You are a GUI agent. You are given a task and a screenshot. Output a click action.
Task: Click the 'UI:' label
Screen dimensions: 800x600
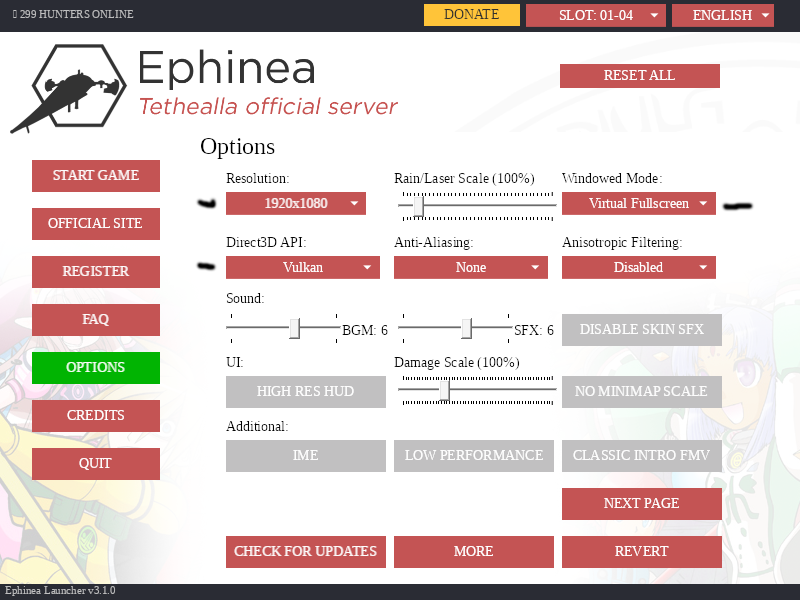[235, 362]
